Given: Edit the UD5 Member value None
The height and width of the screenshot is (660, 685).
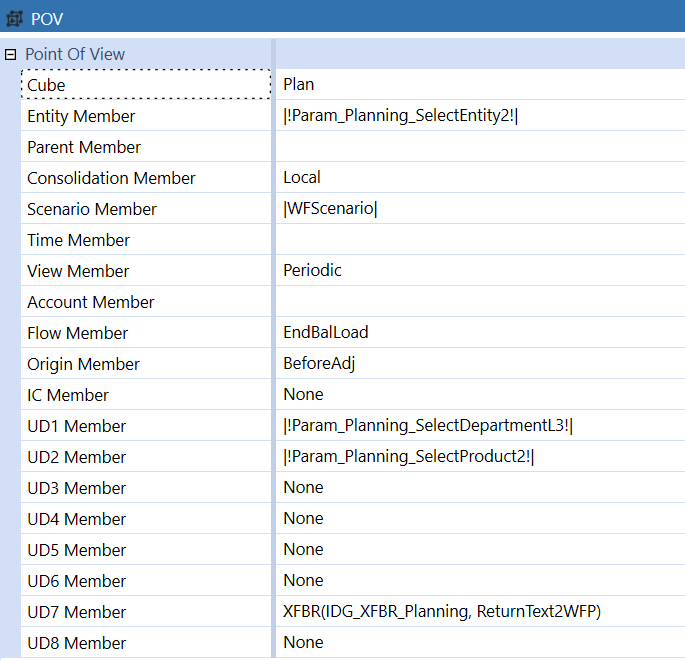Looking at the screenshot, I should tap(478, 550).
